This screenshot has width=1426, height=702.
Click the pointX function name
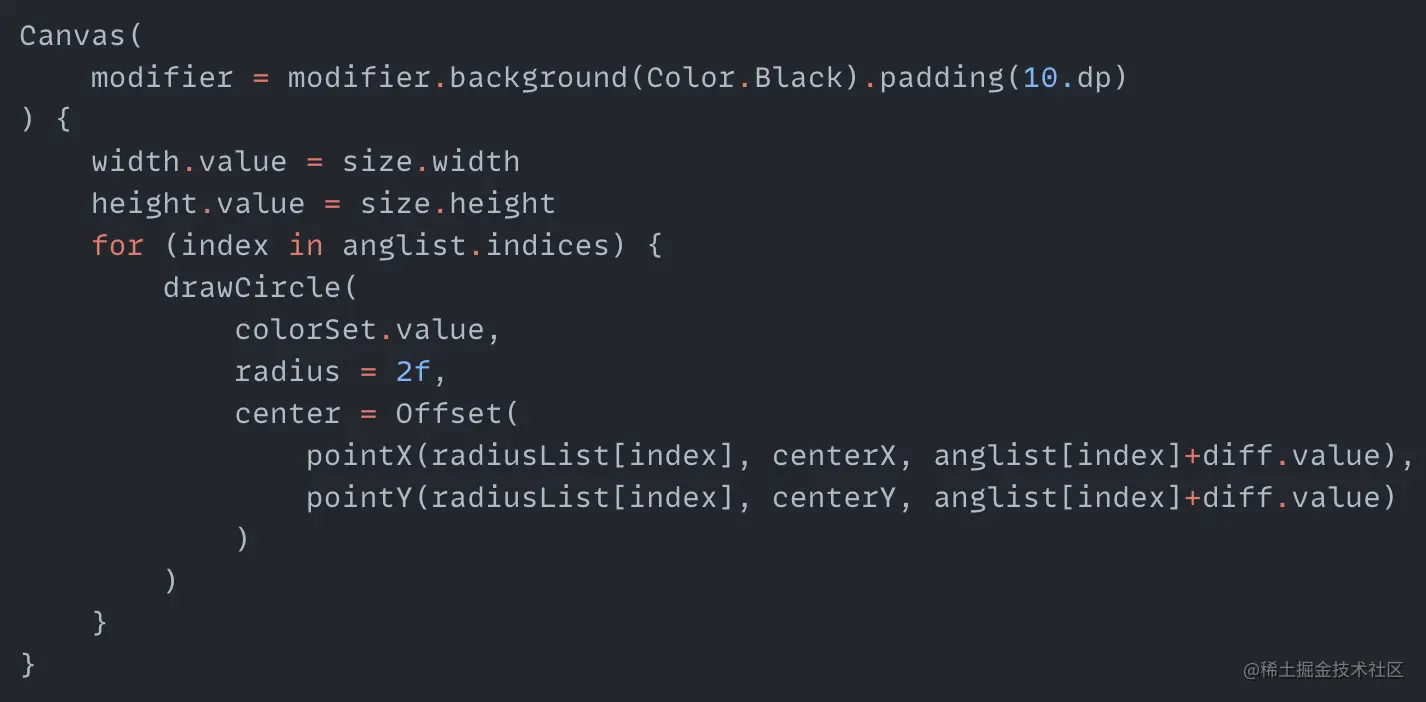(x=359, y=455)
